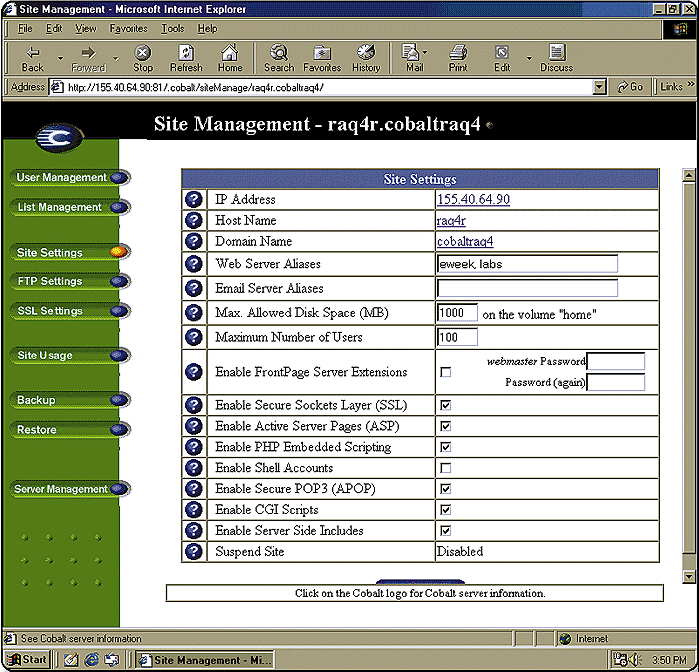699x672 pixels.
Task: Toggle Enable Active Server Pages (ASP) checkbox
Action: pyautogui.click(x=445, y=426)
